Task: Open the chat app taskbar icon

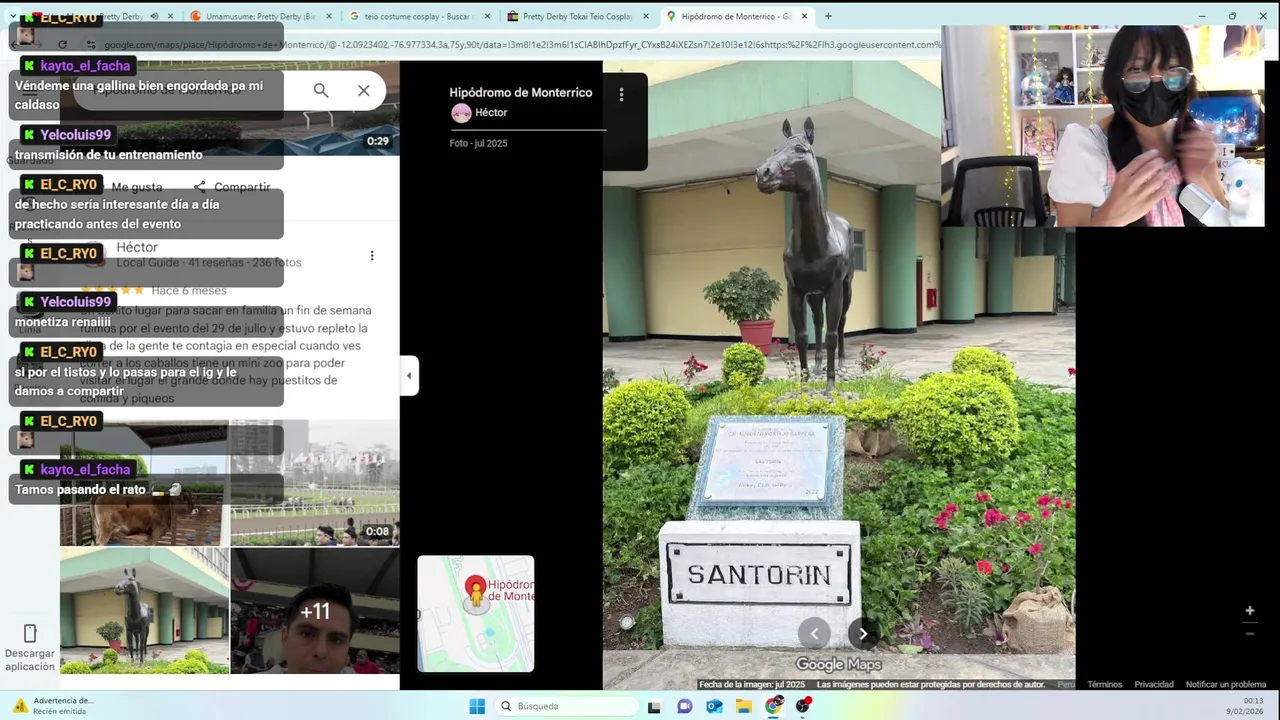Action: (684, 706)
